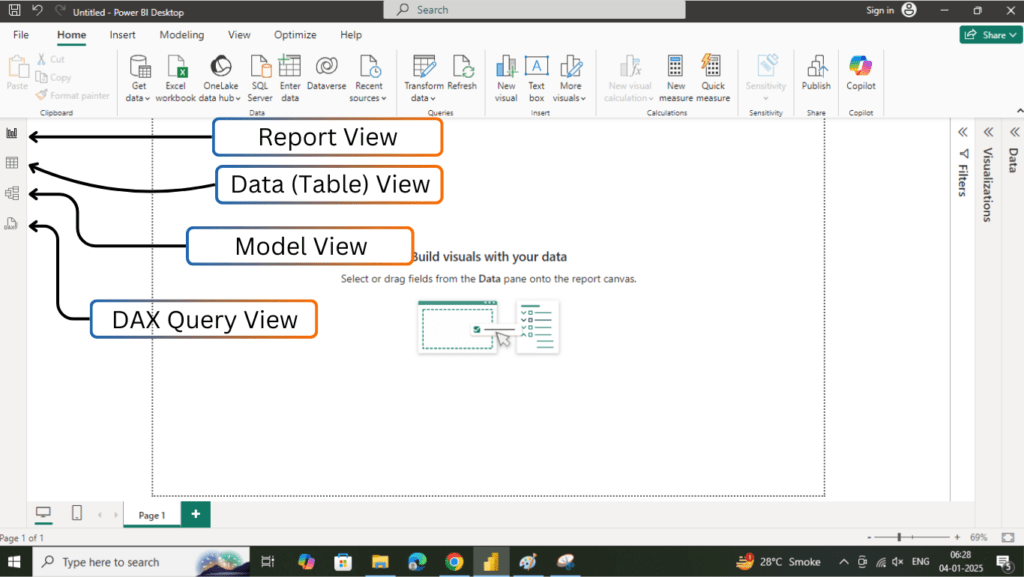
Task: Expand the Filters pane
Action: click(x=963, y=133)
